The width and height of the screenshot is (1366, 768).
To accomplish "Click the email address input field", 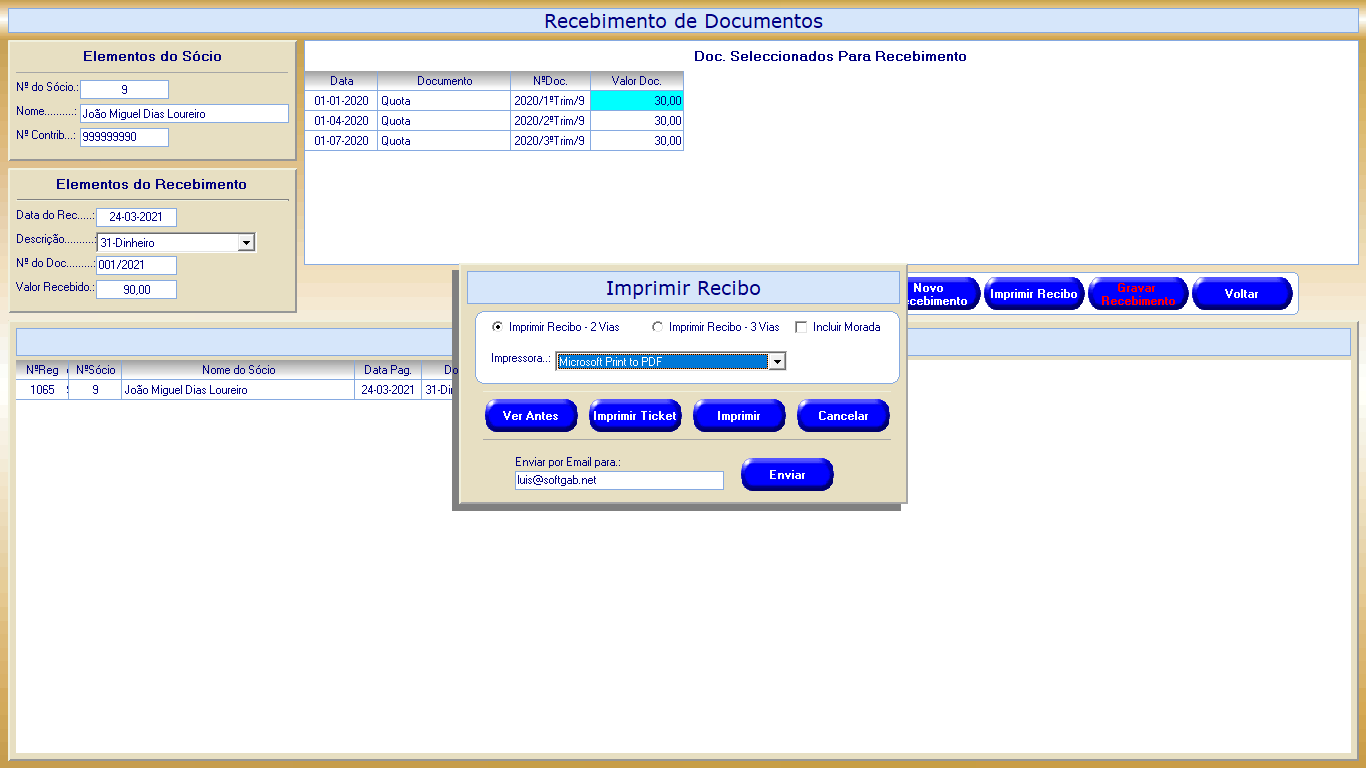I will [x=618, y=480].
